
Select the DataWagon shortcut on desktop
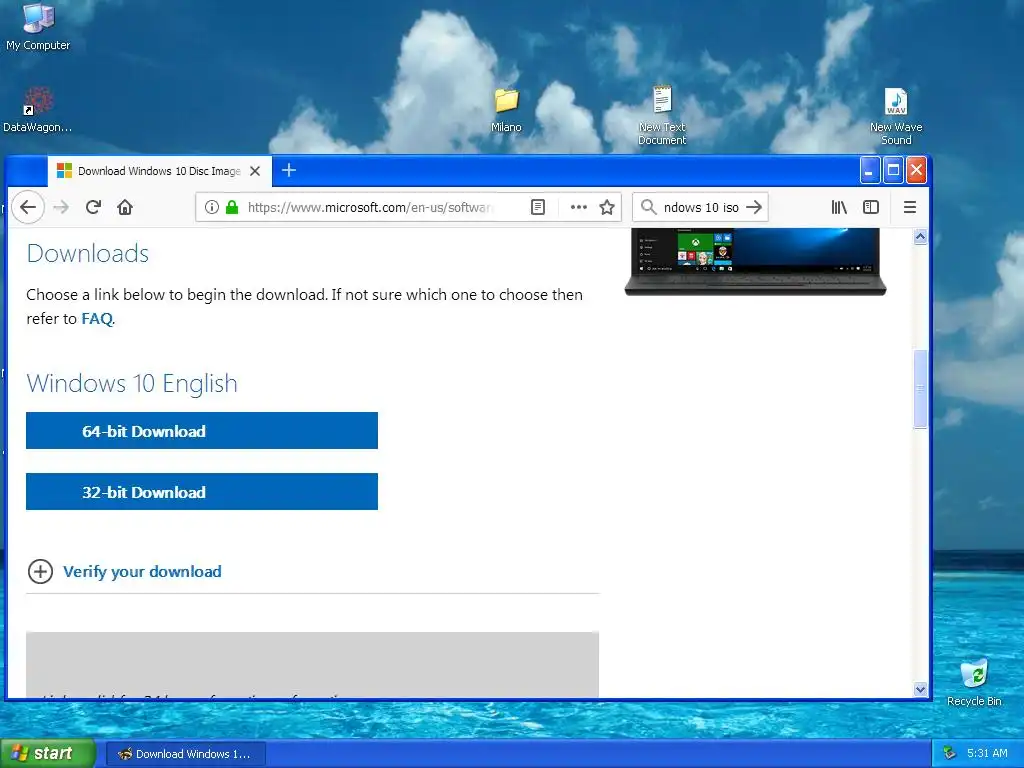click(37, 110)
